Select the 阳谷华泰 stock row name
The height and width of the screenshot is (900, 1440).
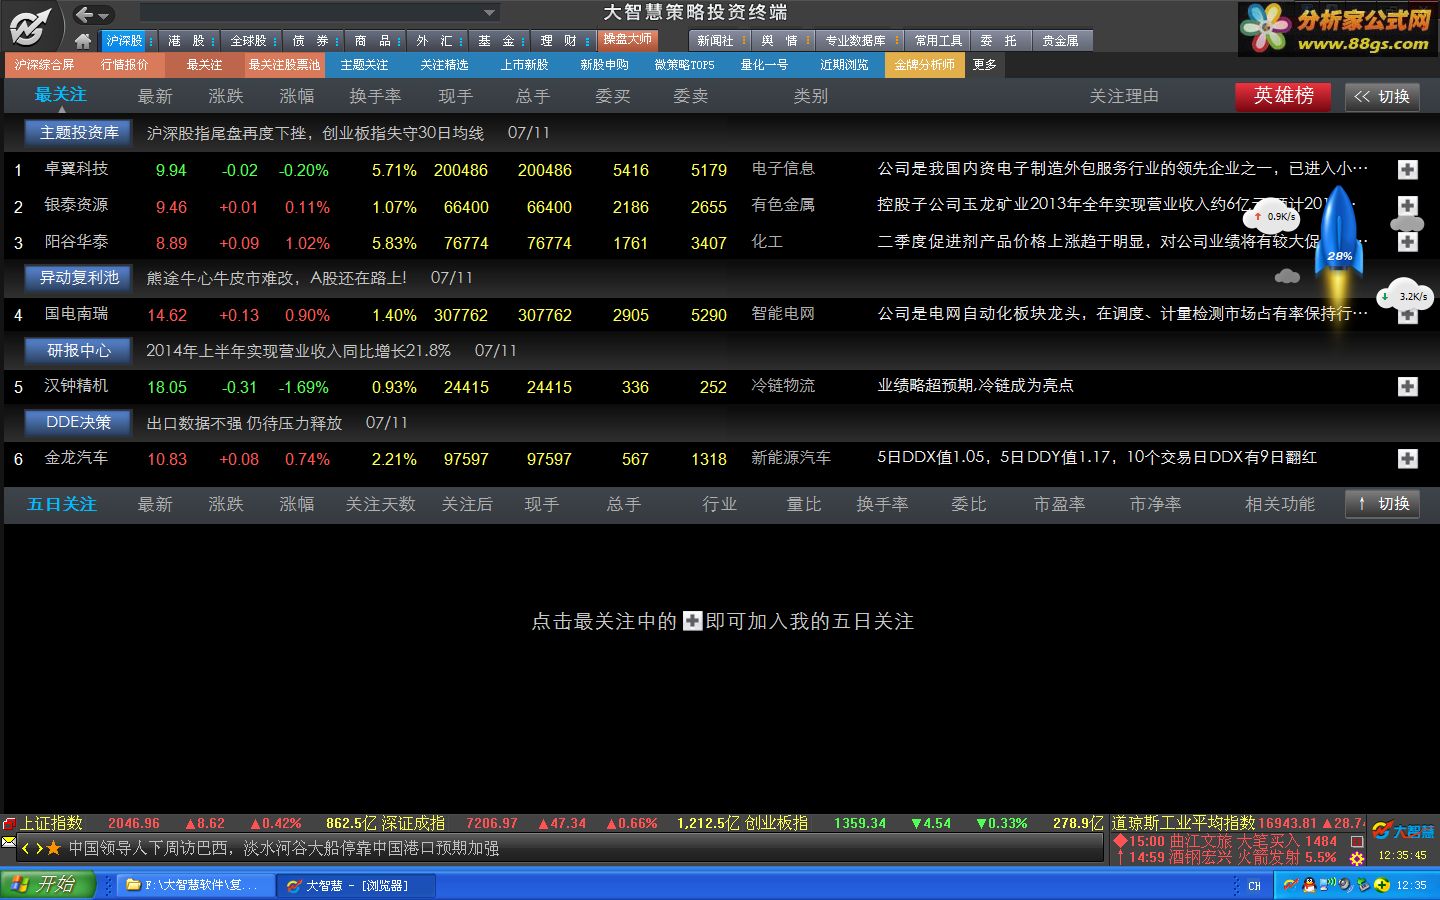[76, 242]
